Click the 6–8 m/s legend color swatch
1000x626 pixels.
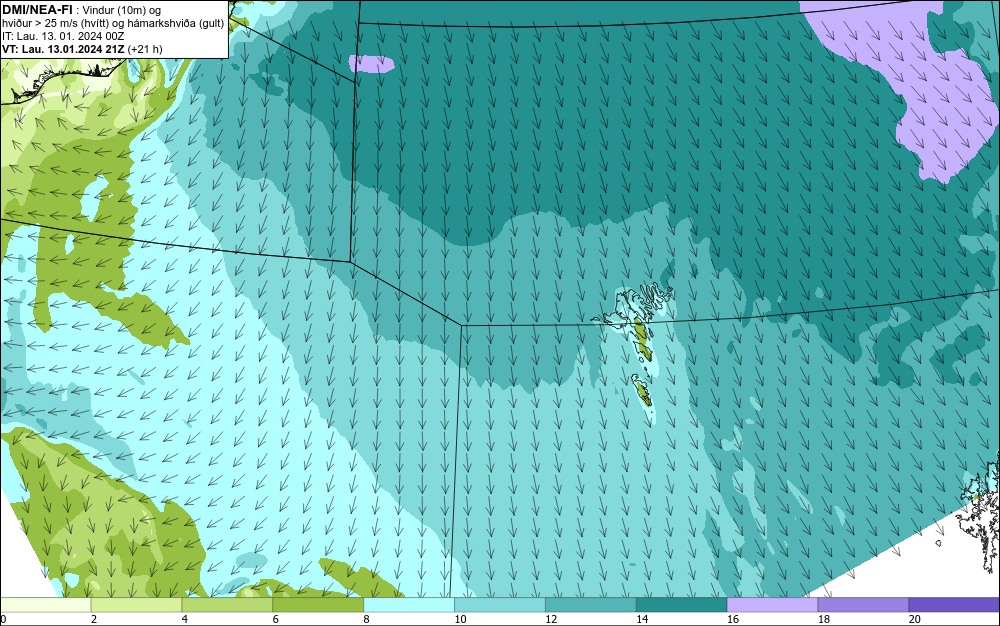tap(318, 604)
